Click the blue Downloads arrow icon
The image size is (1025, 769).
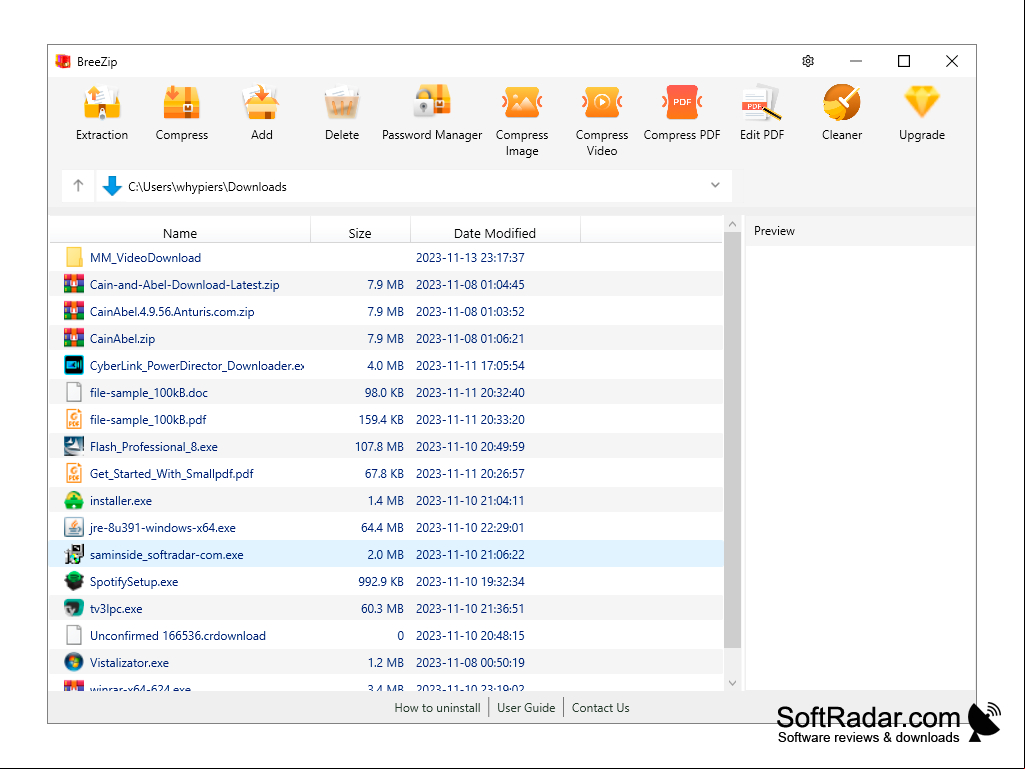pyautogui.click(x=112, y=186)
